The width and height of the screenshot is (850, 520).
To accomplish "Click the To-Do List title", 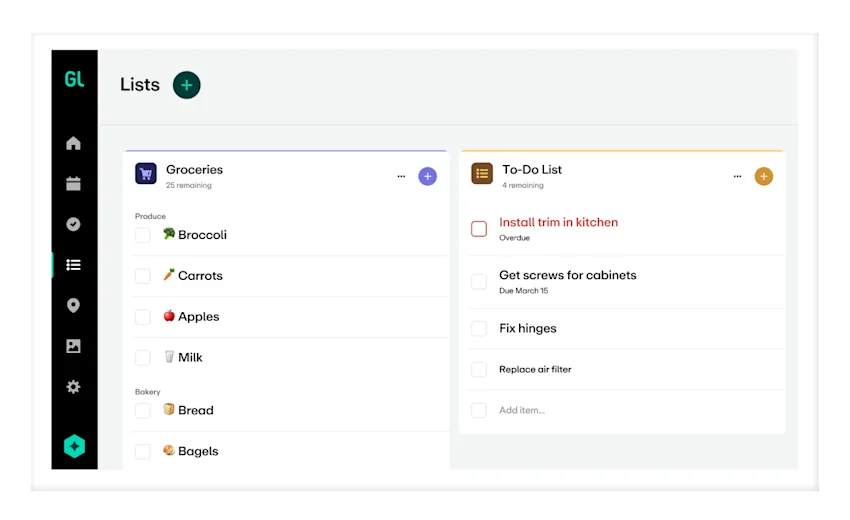I will (x=532, y=170).
